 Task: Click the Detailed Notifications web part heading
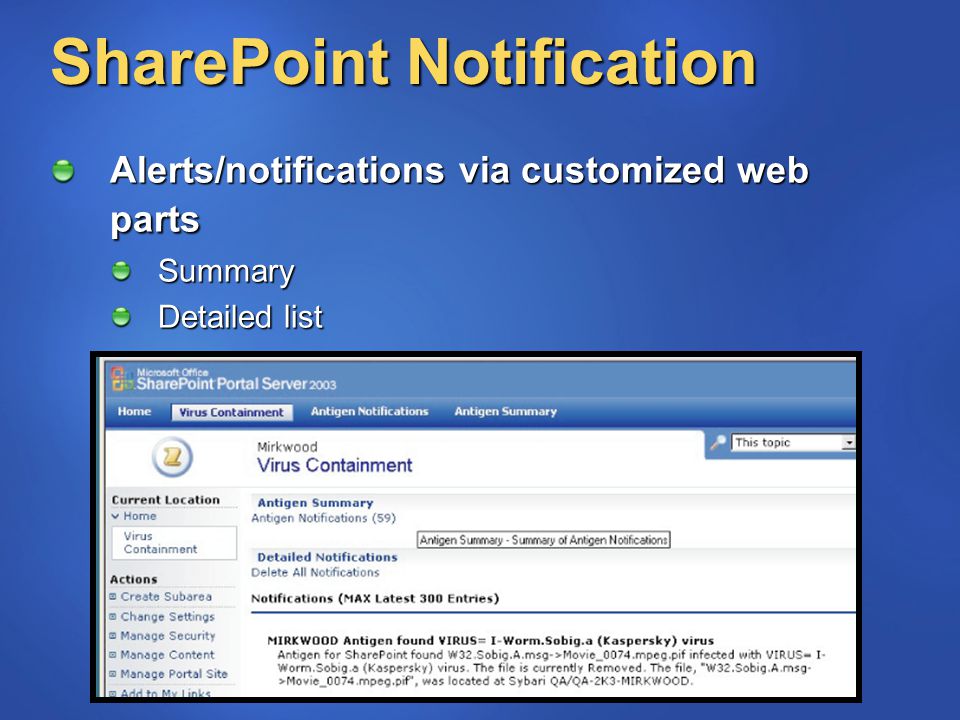[327, 557]
